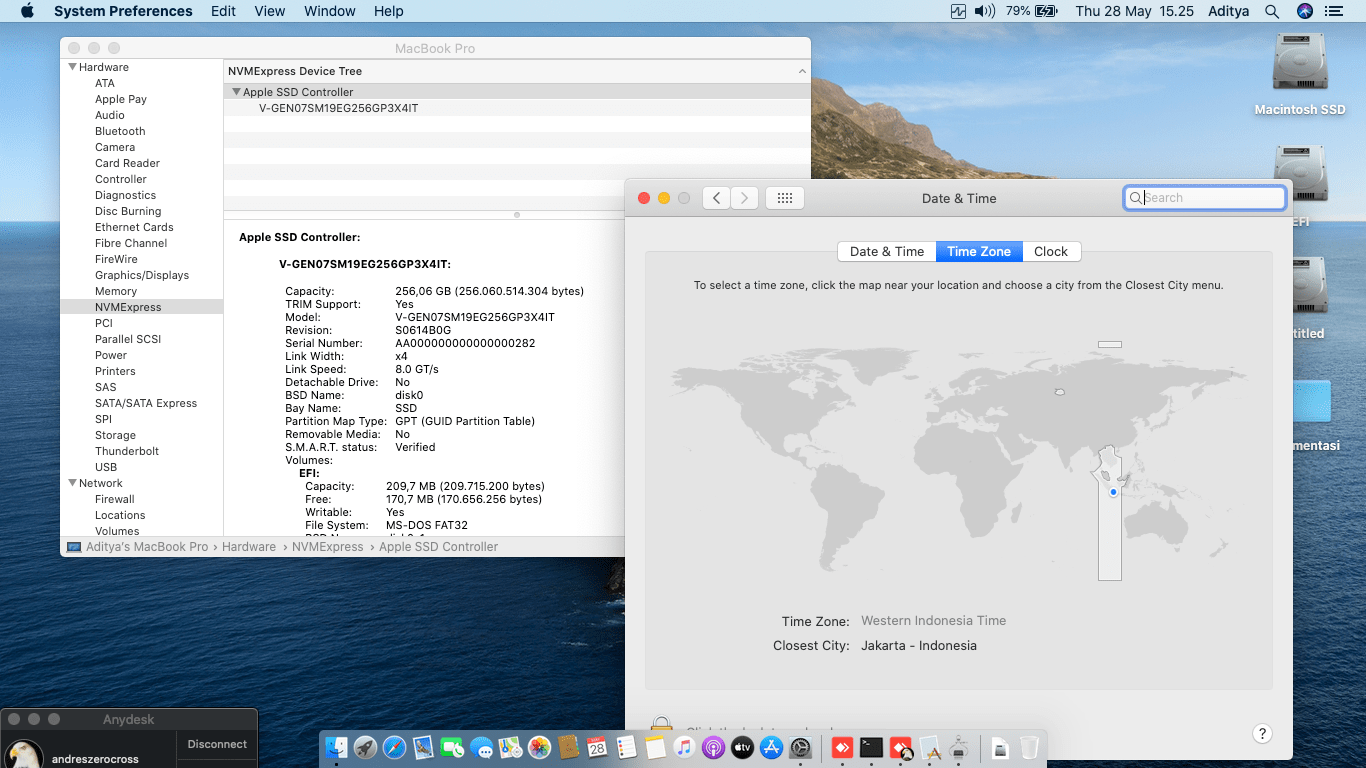Image resolution: width=1366 pixels, height=768 pixels.
Task: Click the volume icon in menu bar
Action: [x=985, y=11]
